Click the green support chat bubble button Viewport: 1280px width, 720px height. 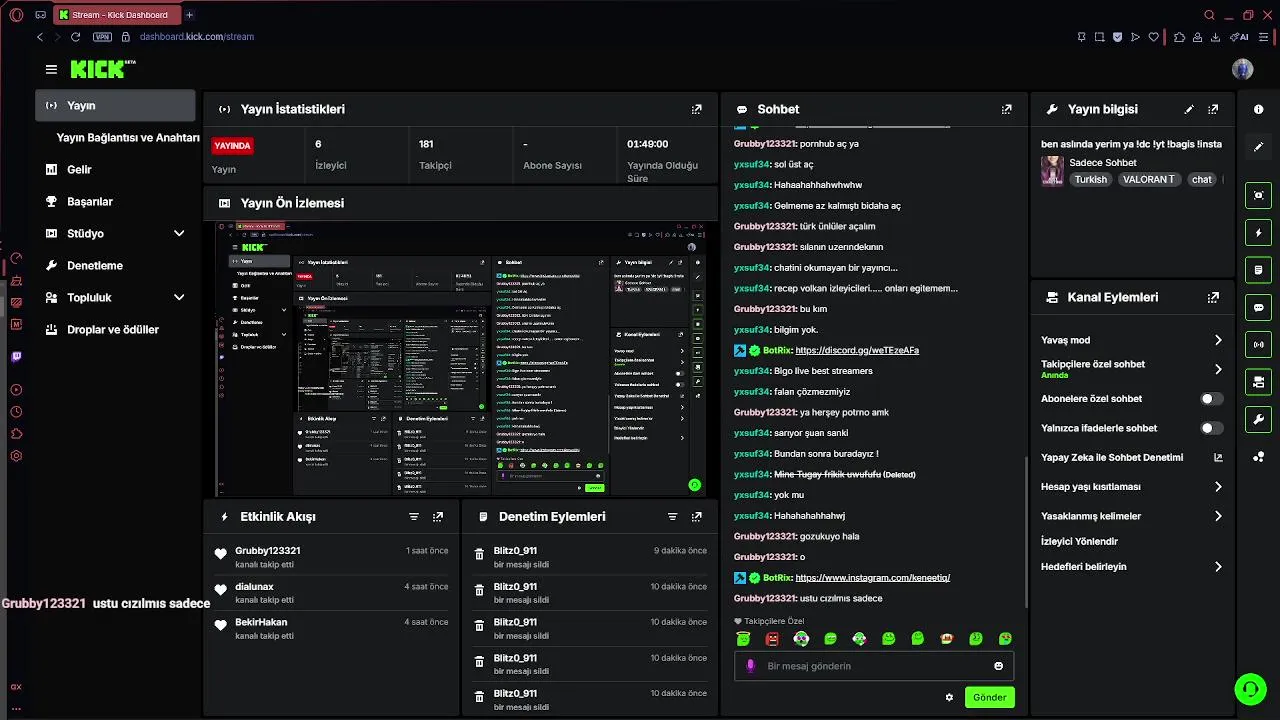tap(1249, 688)
